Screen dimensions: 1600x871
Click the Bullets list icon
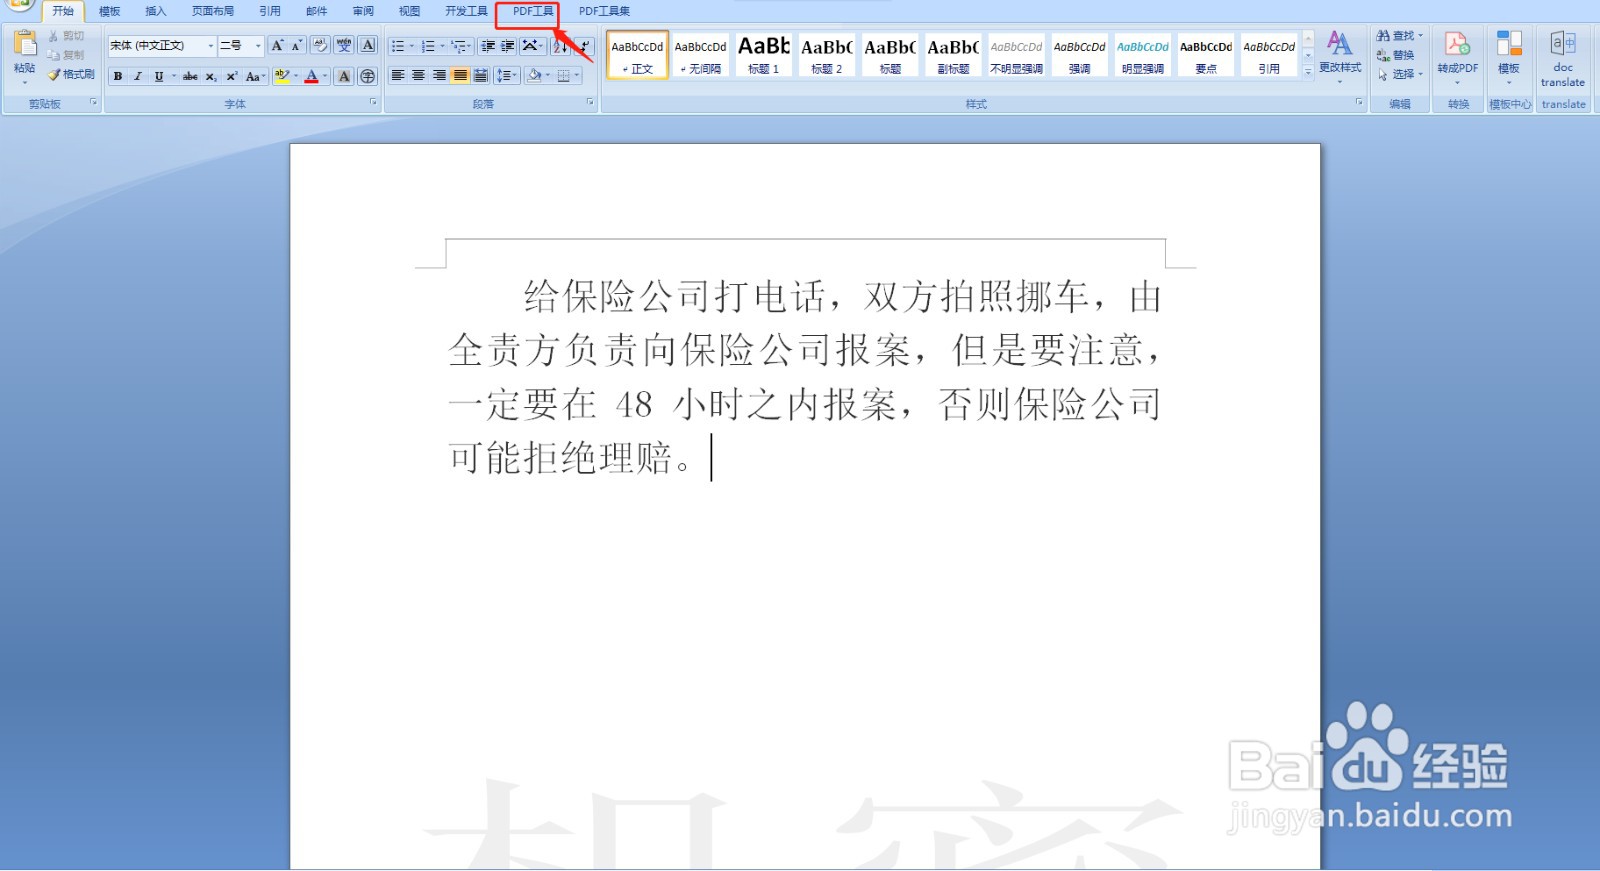[x=398, y=46]
